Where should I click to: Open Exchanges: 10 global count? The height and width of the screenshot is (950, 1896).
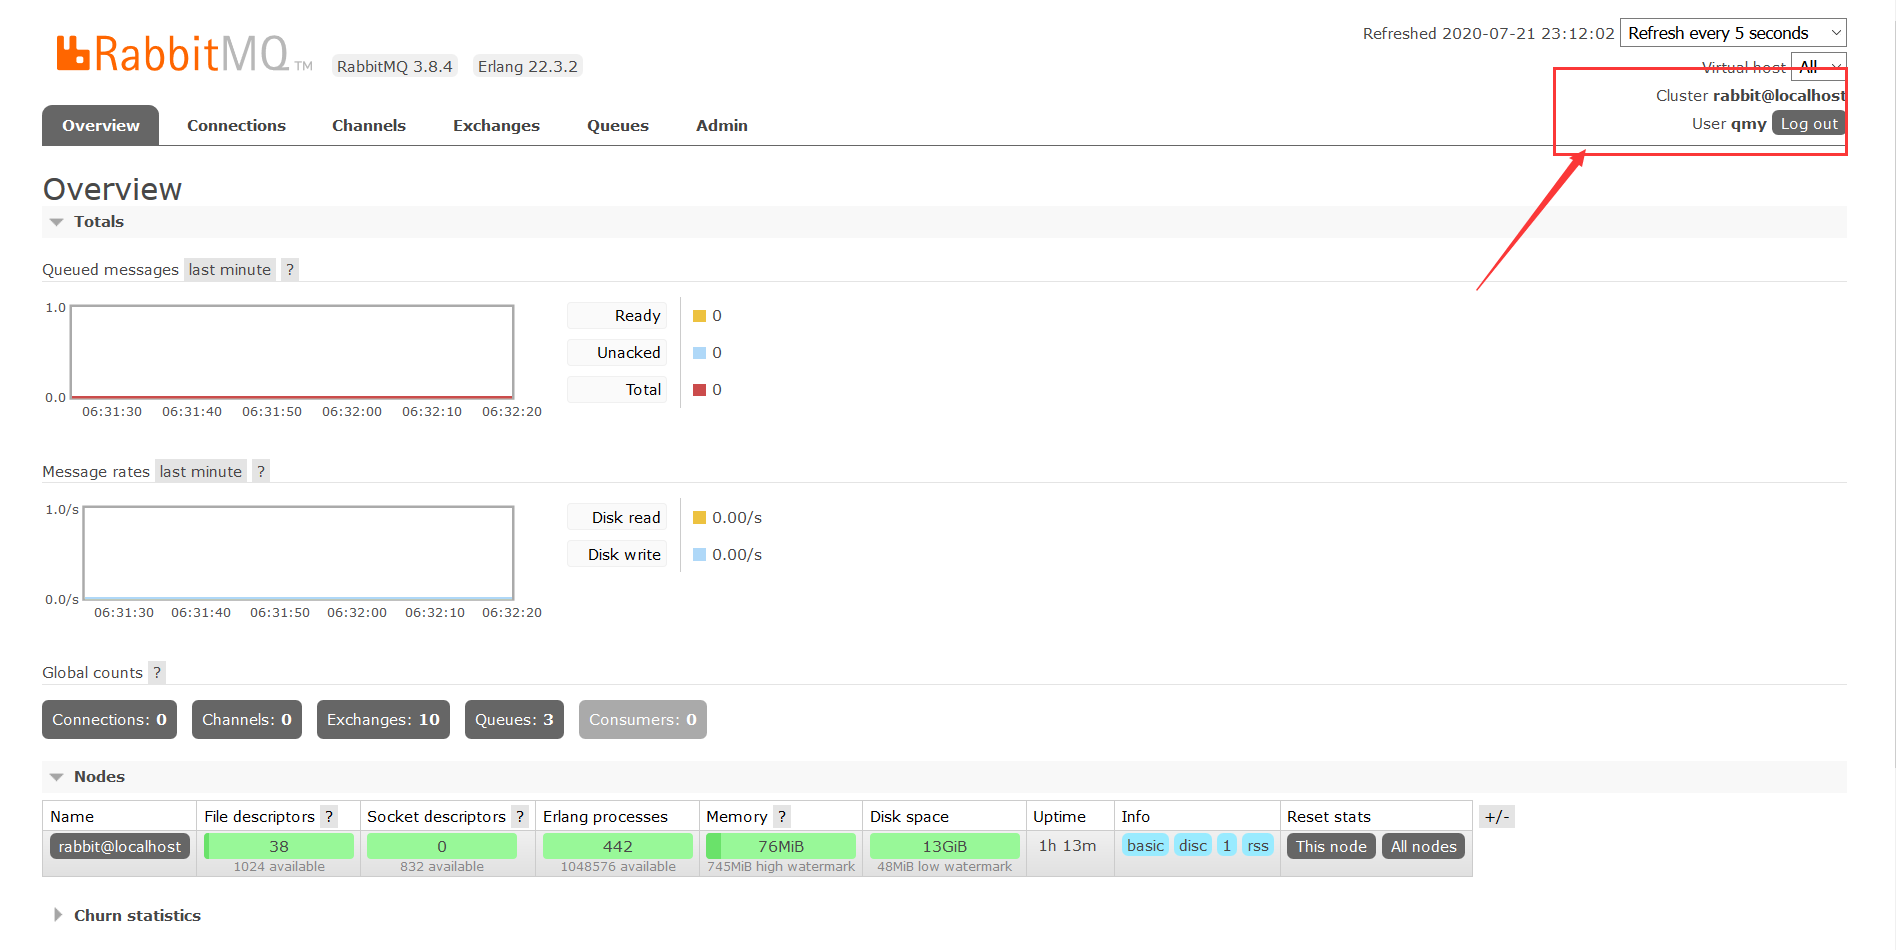383,720
